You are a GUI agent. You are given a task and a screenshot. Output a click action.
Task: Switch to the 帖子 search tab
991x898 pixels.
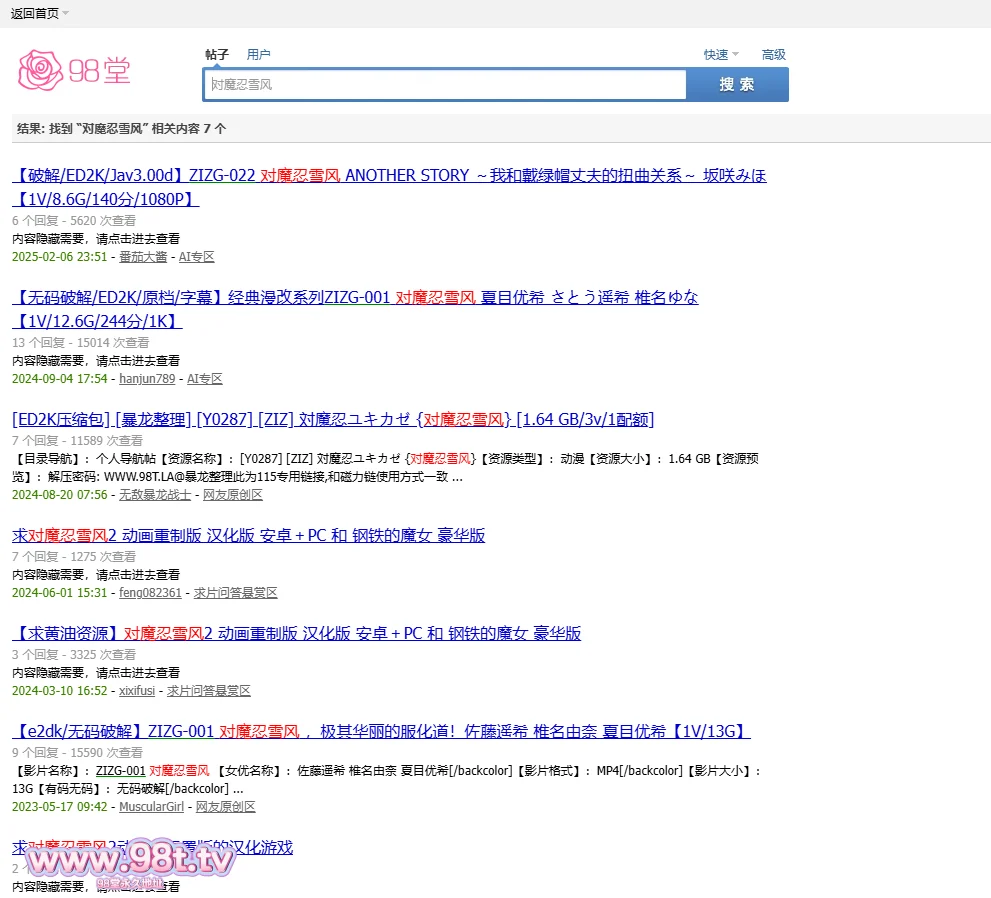[x=217, y=55]
